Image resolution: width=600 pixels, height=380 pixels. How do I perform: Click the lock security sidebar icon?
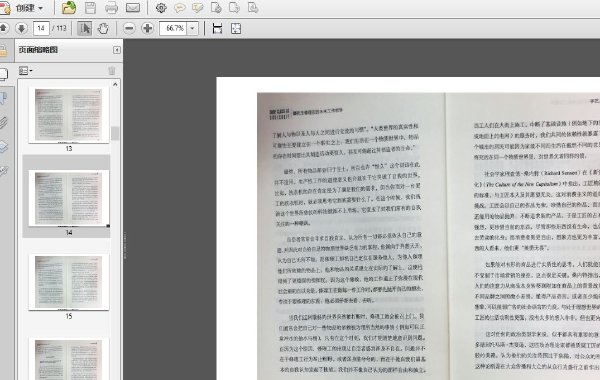[3, 51]
